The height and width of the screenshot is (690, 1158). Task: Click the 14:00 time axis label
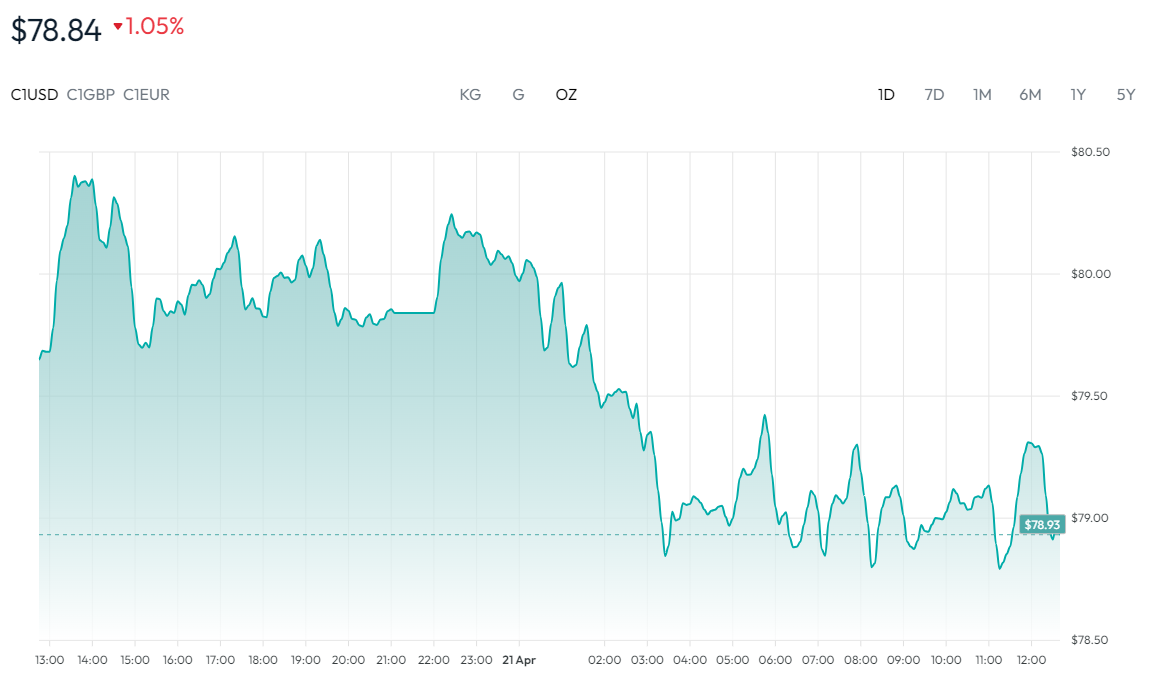pyautogui.click(x=92, y=660)
